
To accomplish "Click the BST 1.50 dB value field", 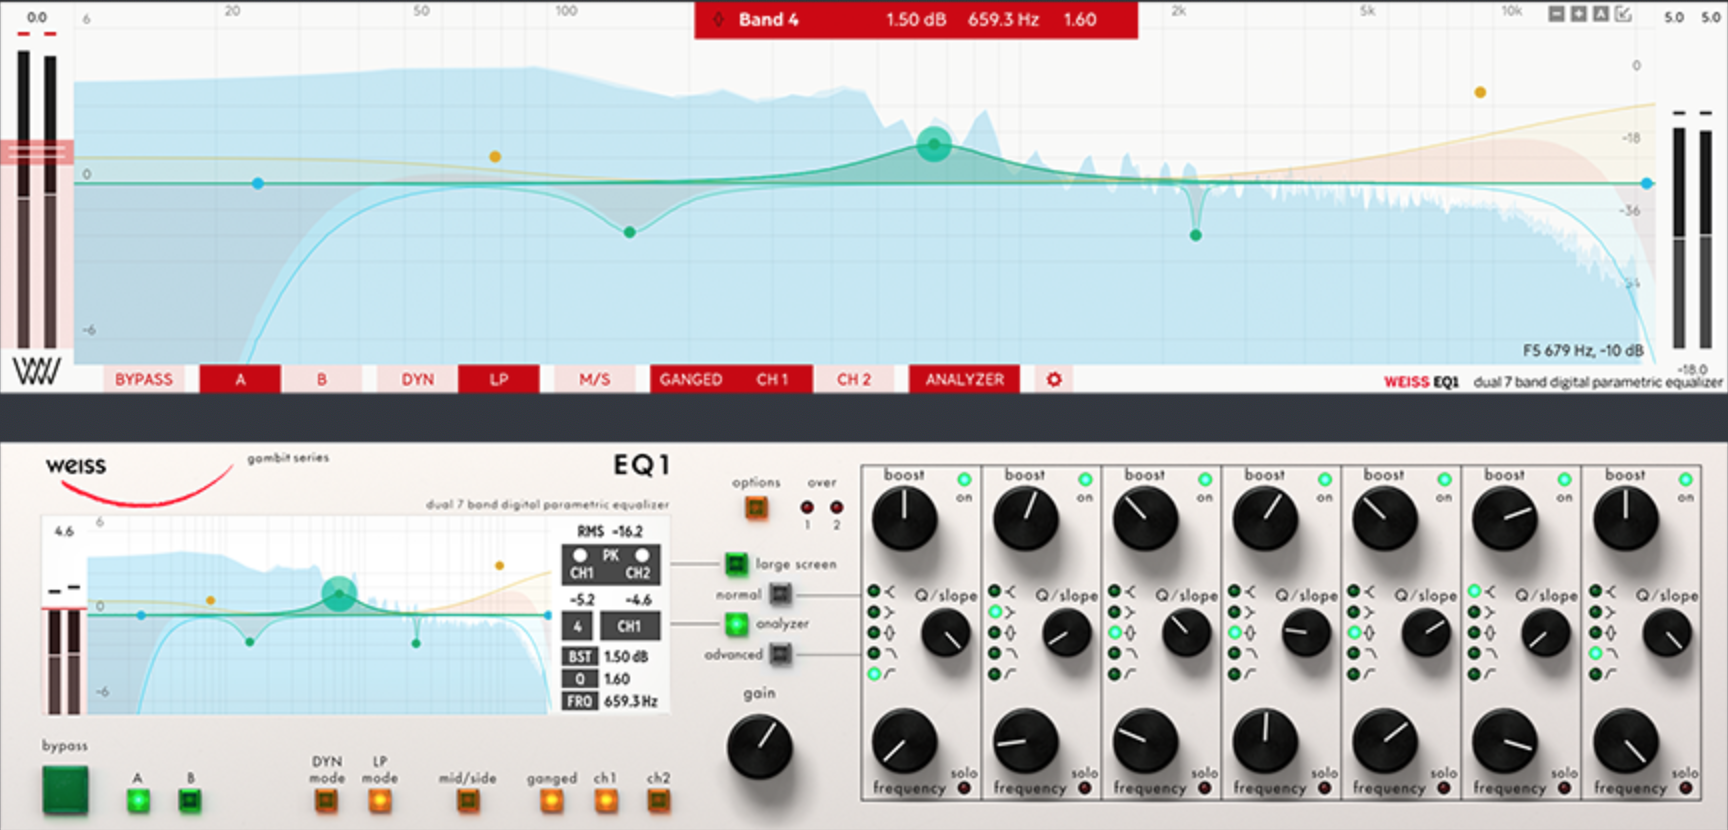I will pyautogui.click(x=627, y=657).
